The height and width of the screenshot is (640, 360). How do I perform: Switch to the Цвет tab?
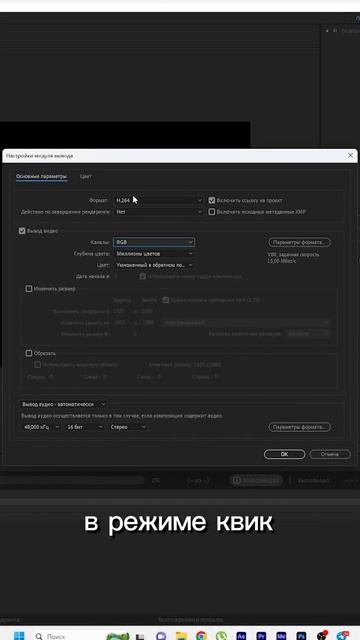[86, 177]
